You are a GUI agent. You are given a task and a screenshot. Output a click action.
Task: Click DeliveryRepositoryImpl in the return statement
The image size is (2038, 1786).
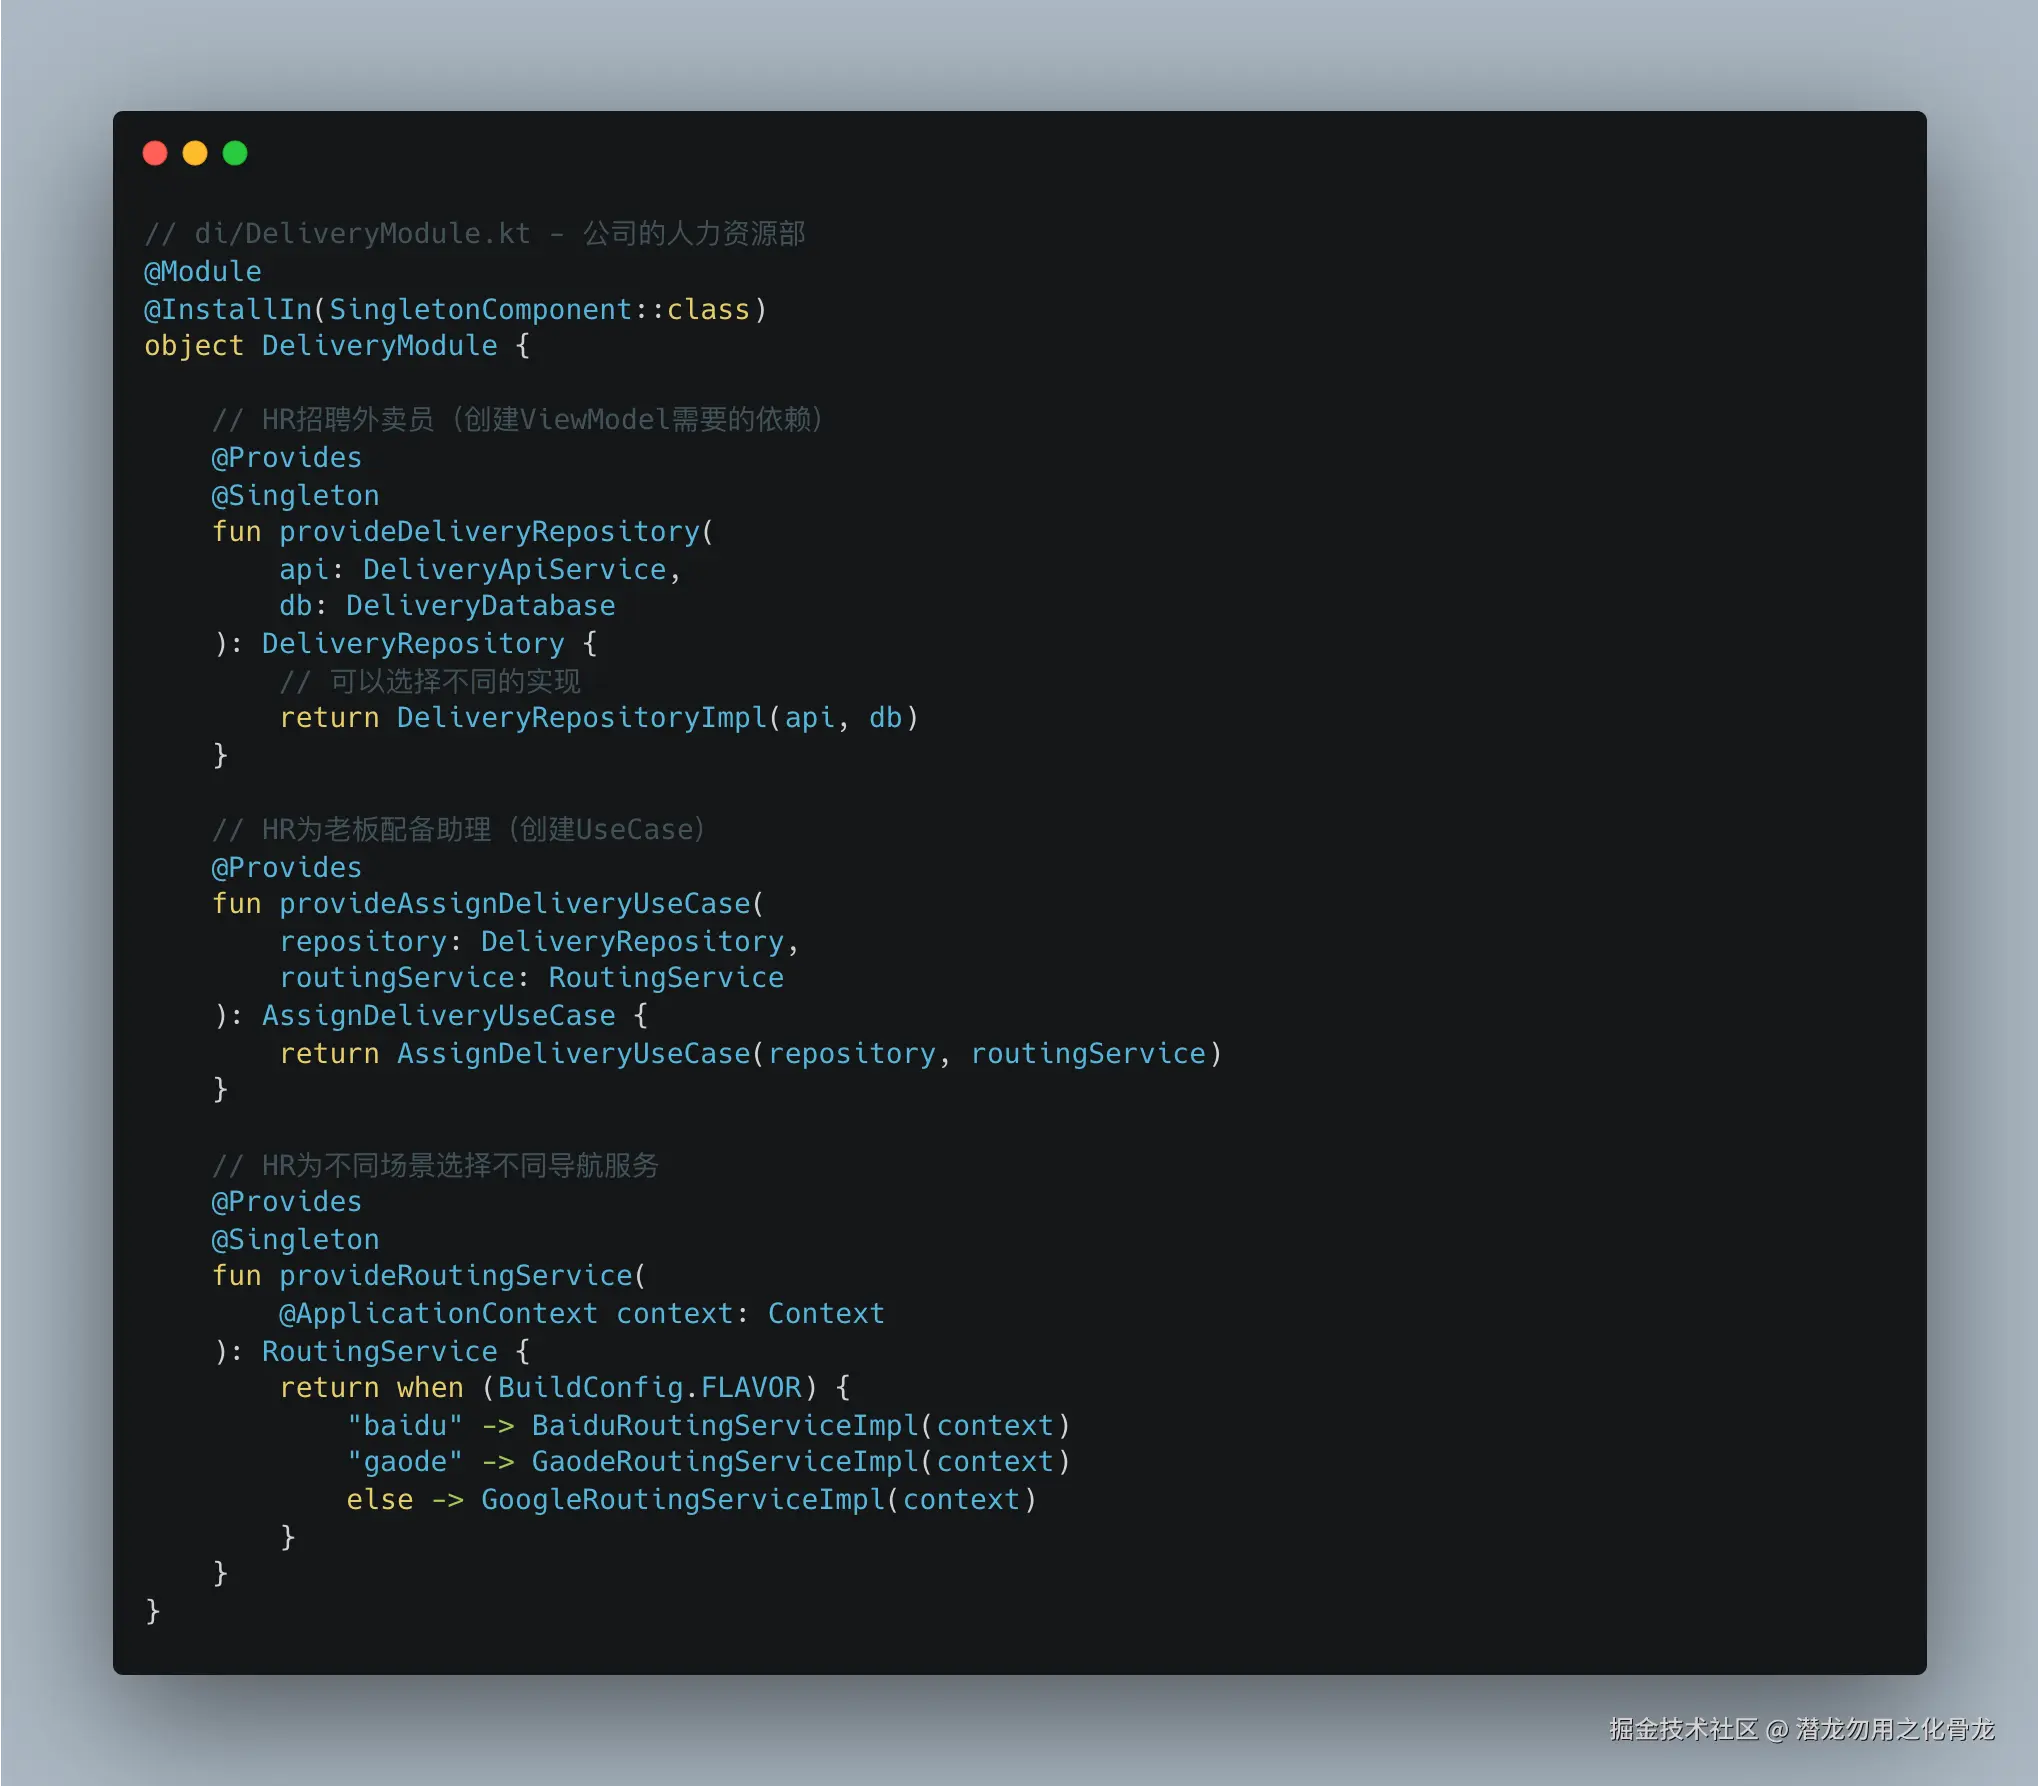coord(581,718)
